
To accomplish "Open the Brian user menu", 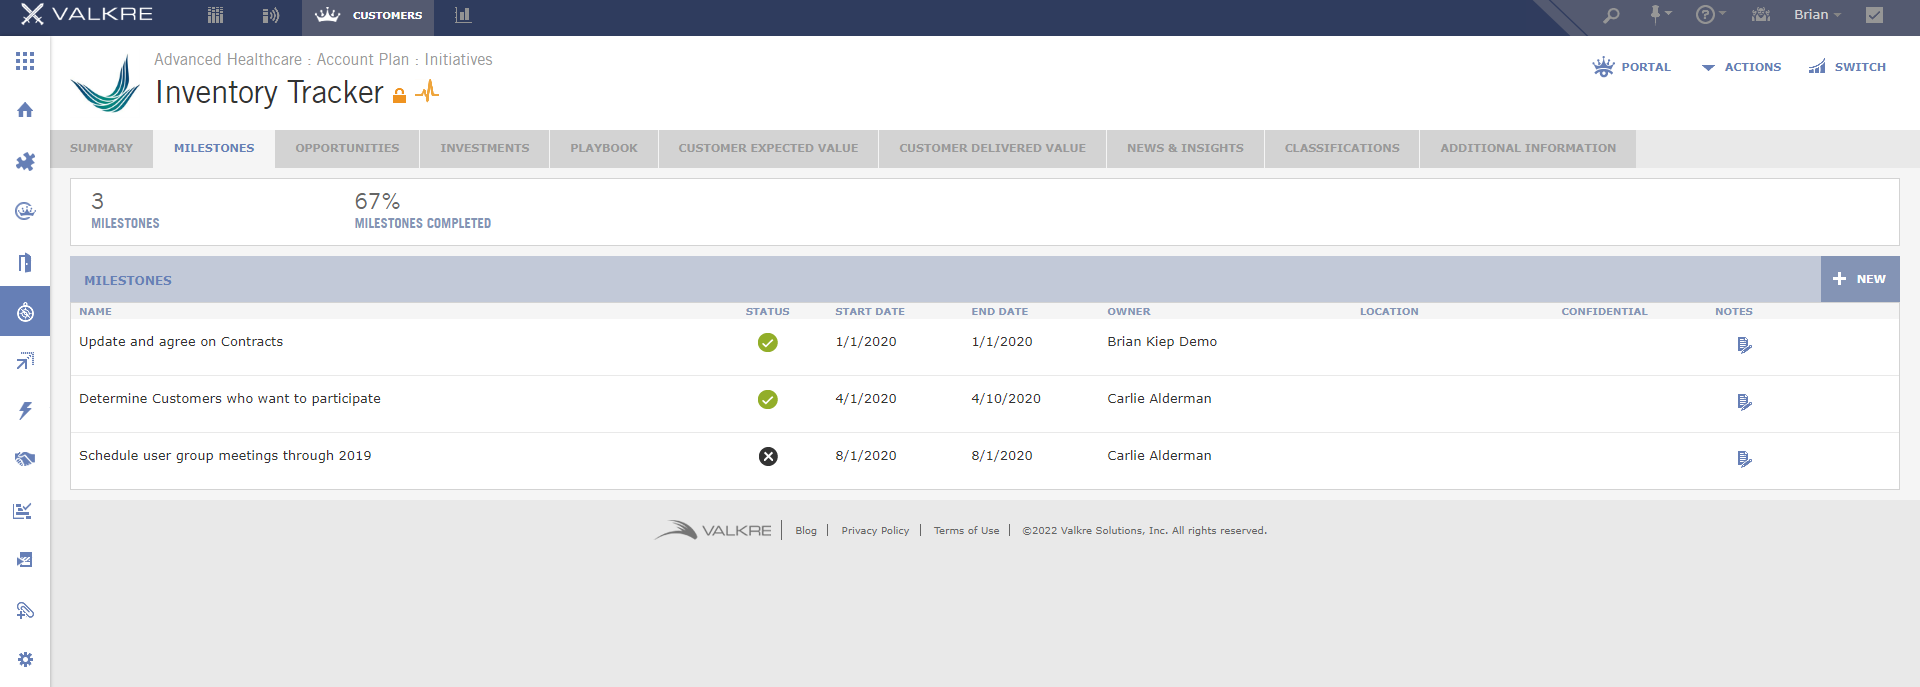I will 1817,14.
